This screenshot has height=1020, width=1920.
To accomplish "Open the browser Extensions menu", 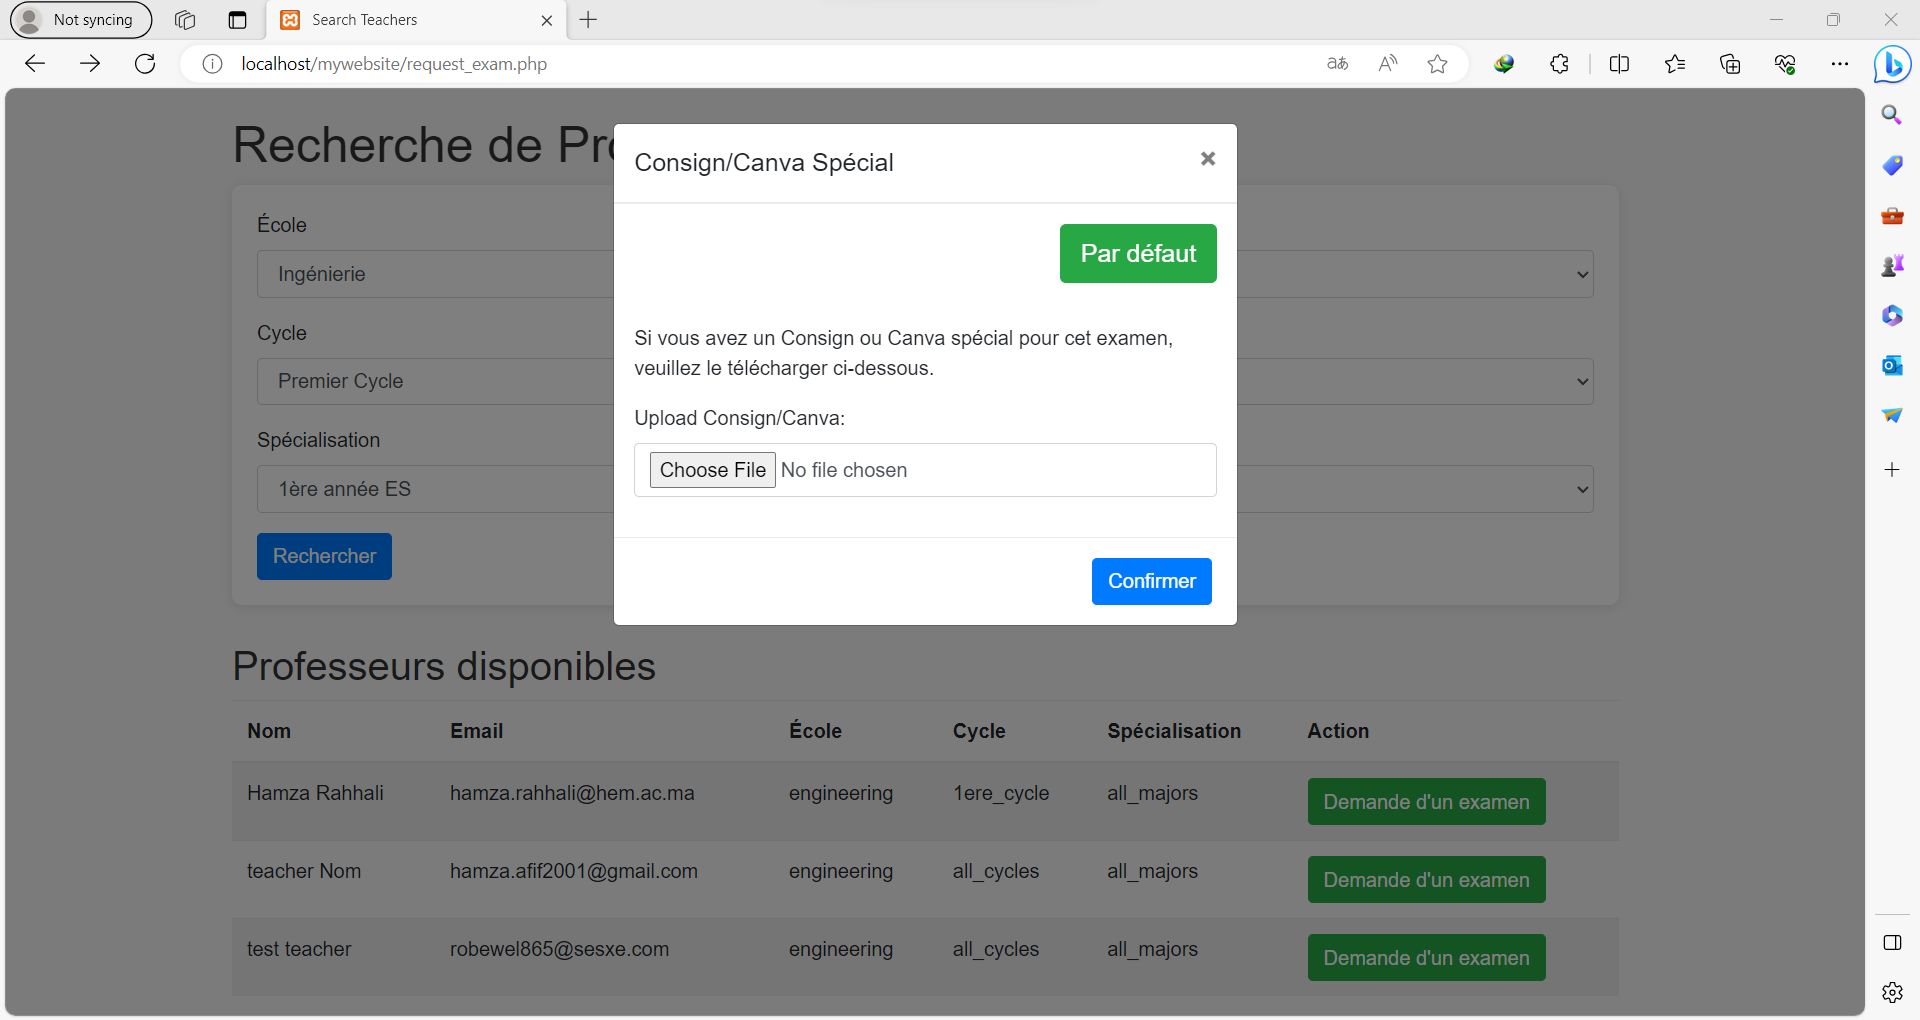I will pos(1559,64).
